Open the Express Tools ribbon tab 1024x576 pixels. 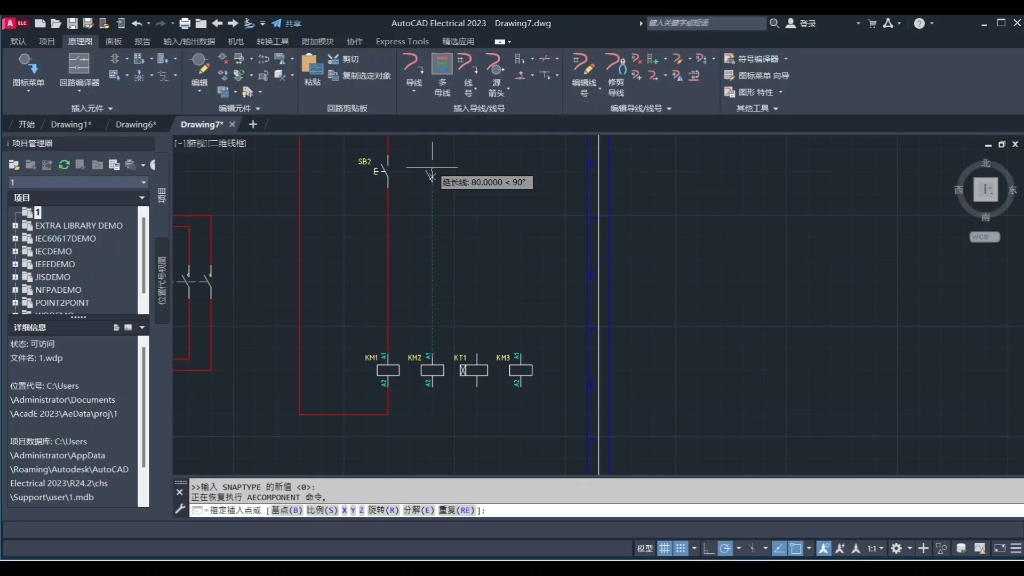(x=402, y=41)
